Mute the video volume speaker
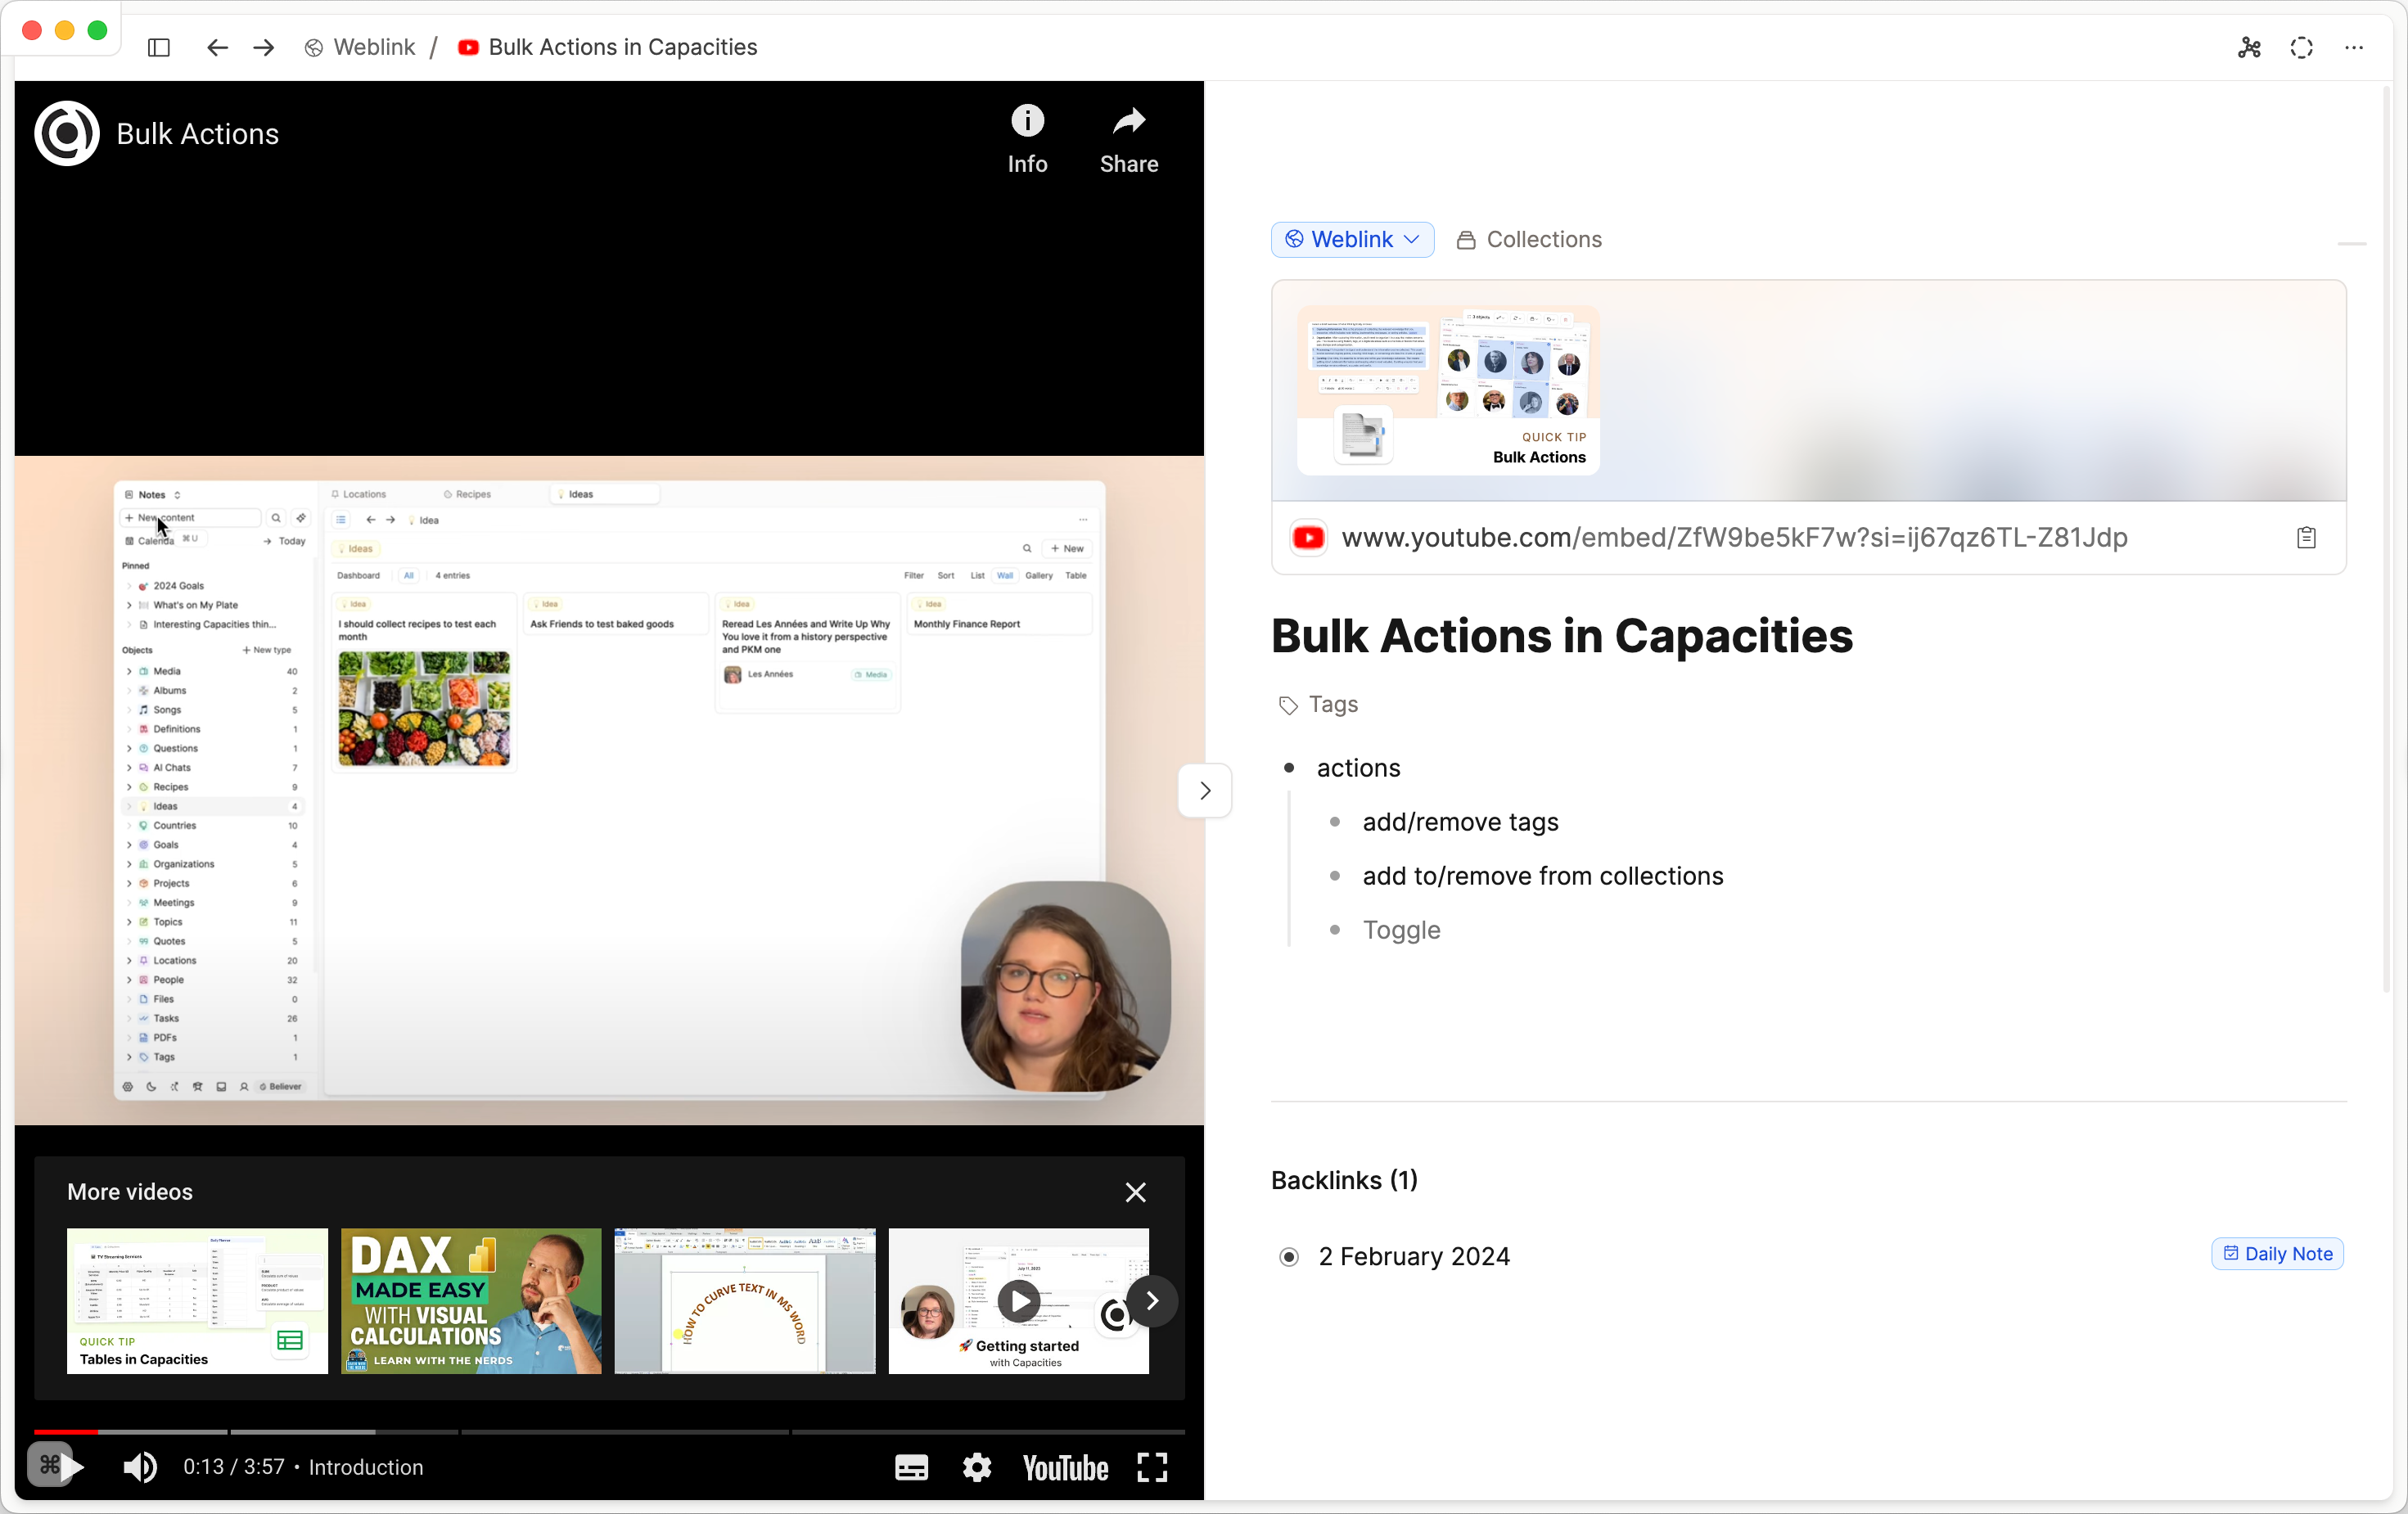 139,1467
